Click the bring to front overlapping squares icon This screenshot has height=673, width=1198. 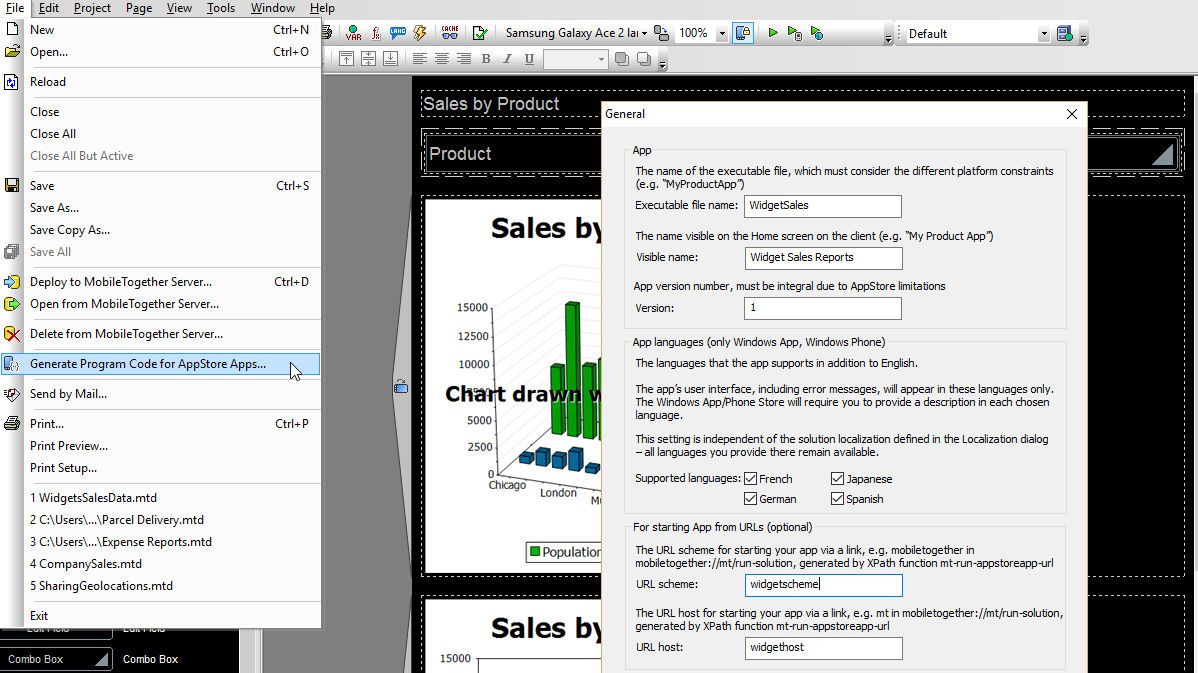tap(622, 59)
